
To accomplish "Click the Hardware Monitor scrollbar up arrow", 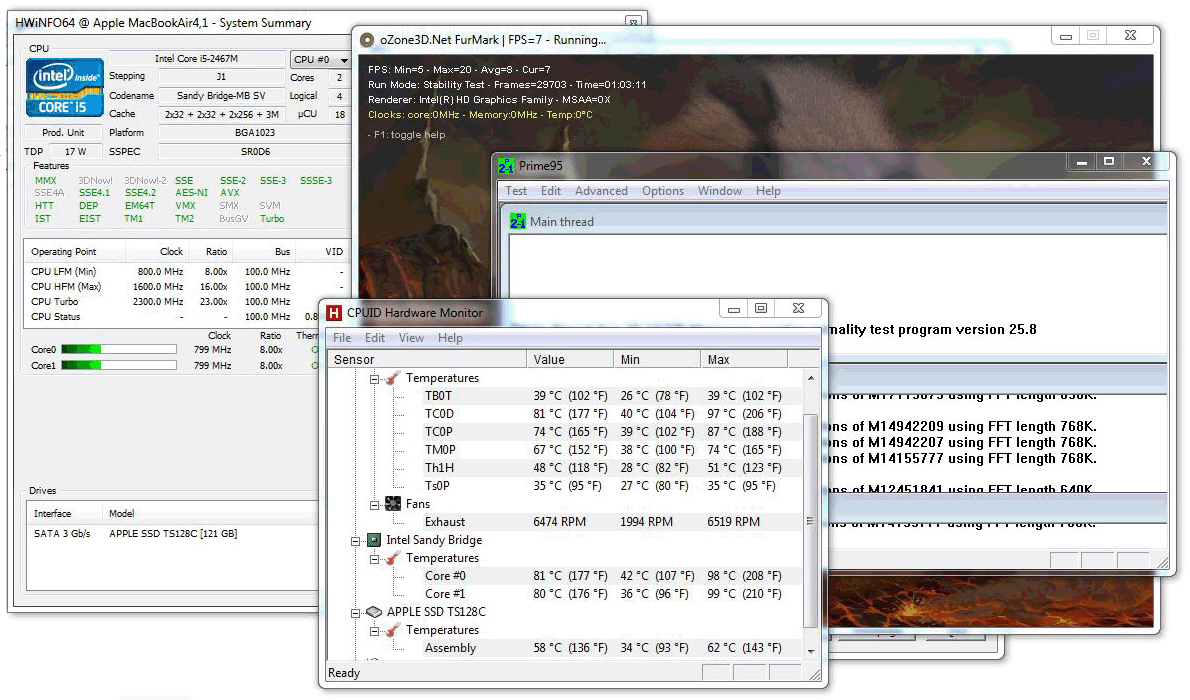I will (811, 378).
